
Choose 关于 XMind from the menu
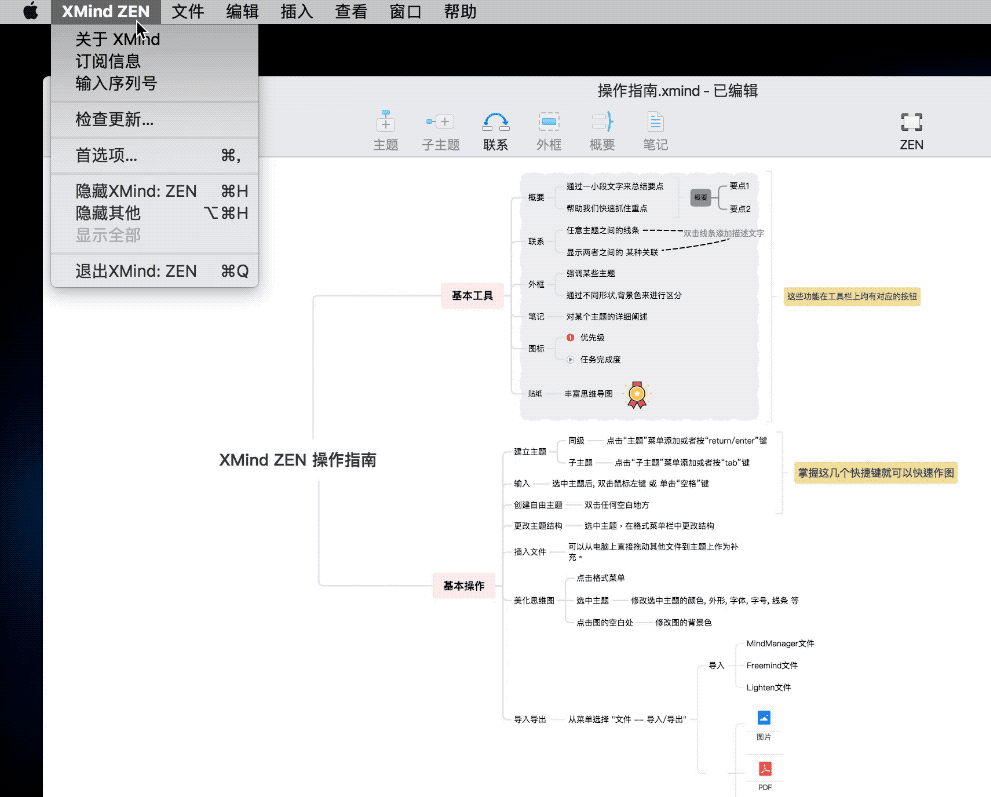[154, 39]
